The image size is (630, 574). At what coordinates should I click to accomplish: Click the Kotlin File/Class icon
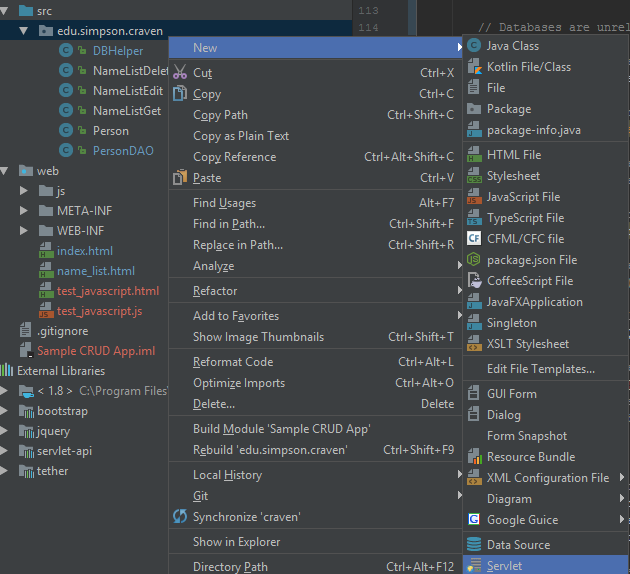pos(474,67)
